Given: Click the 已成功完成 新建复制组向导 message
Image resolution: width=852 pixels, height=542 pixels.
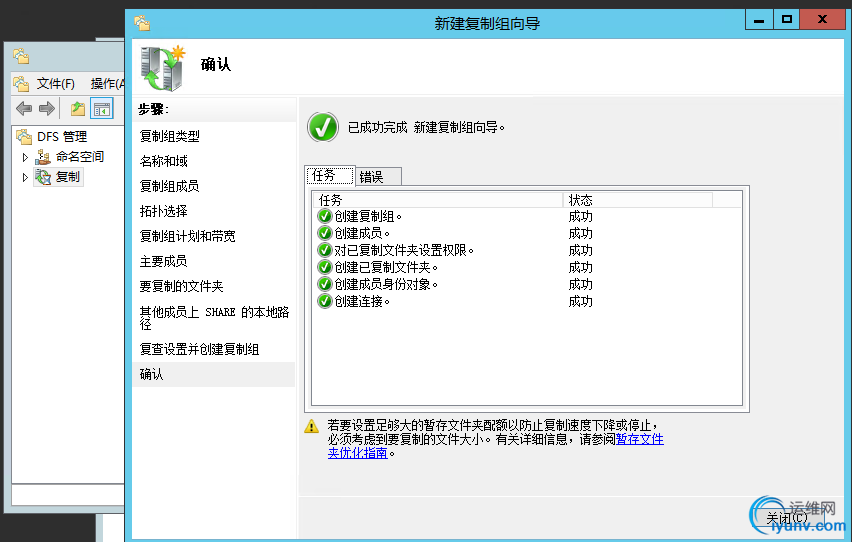Looking at the screenshot, I should click(x=426, y=127).
